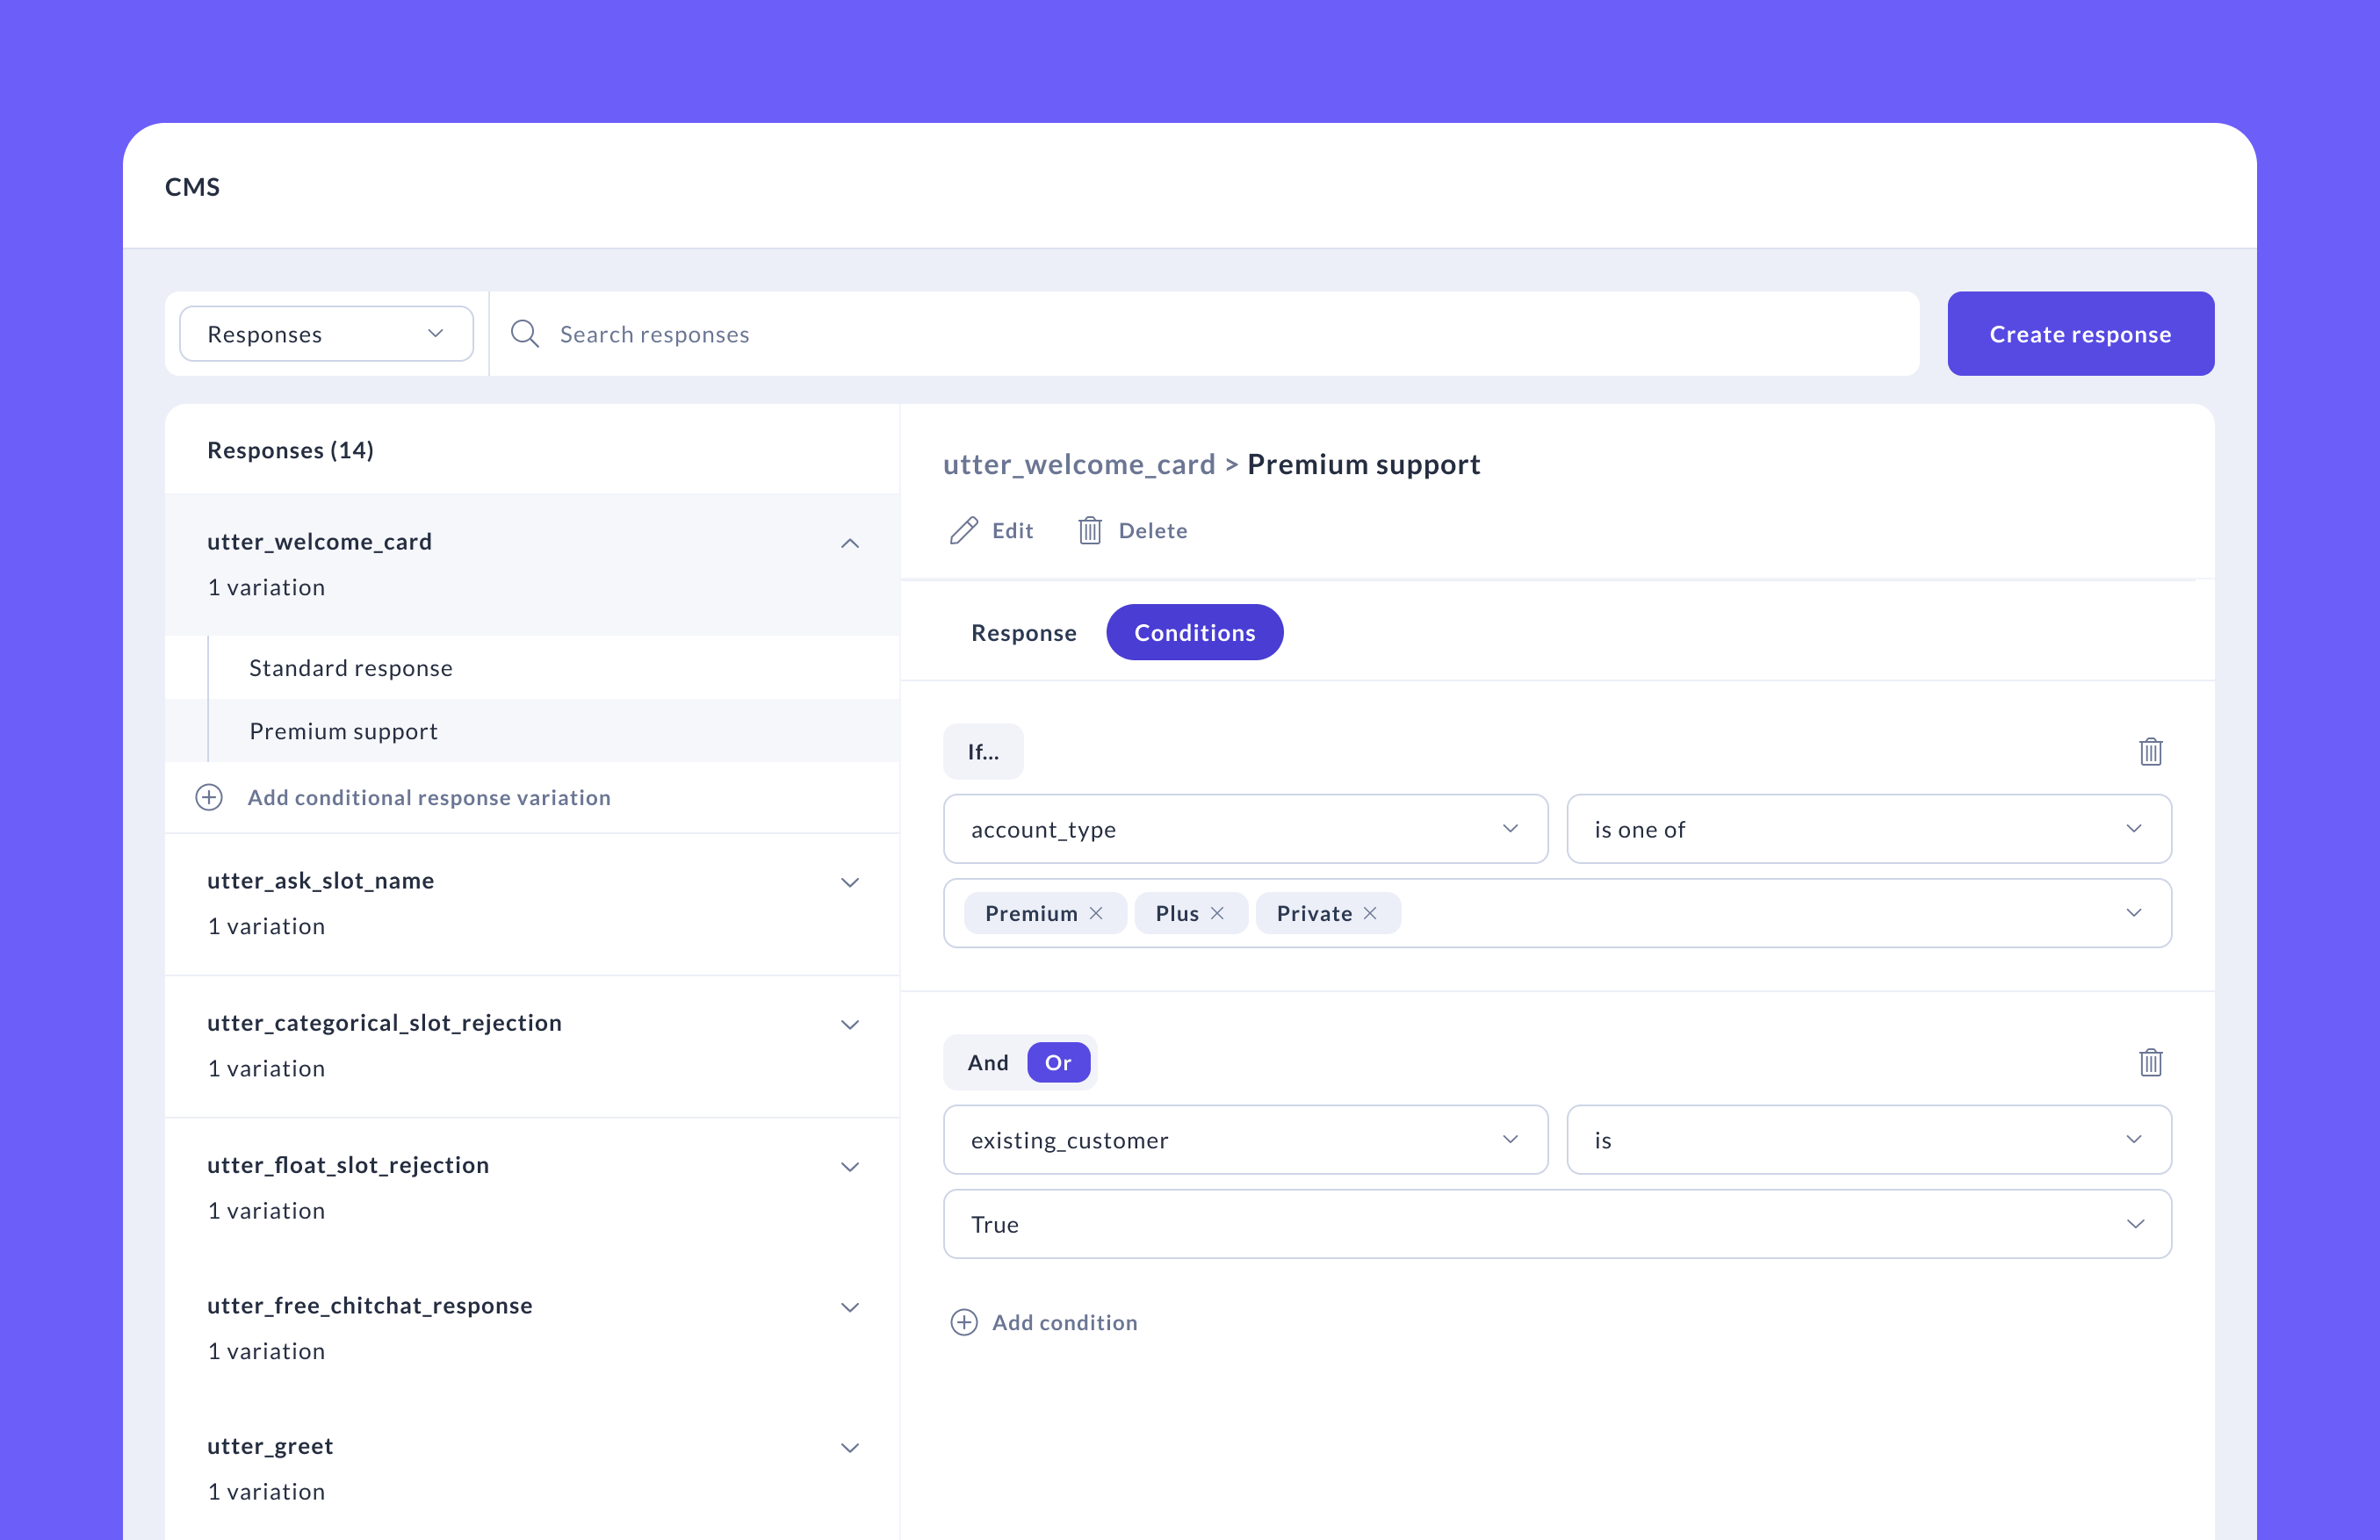This screenshot has height=1540, width=2380.
Task: Click the plus icon for Add condition
Action: (x=963, y=1322)
